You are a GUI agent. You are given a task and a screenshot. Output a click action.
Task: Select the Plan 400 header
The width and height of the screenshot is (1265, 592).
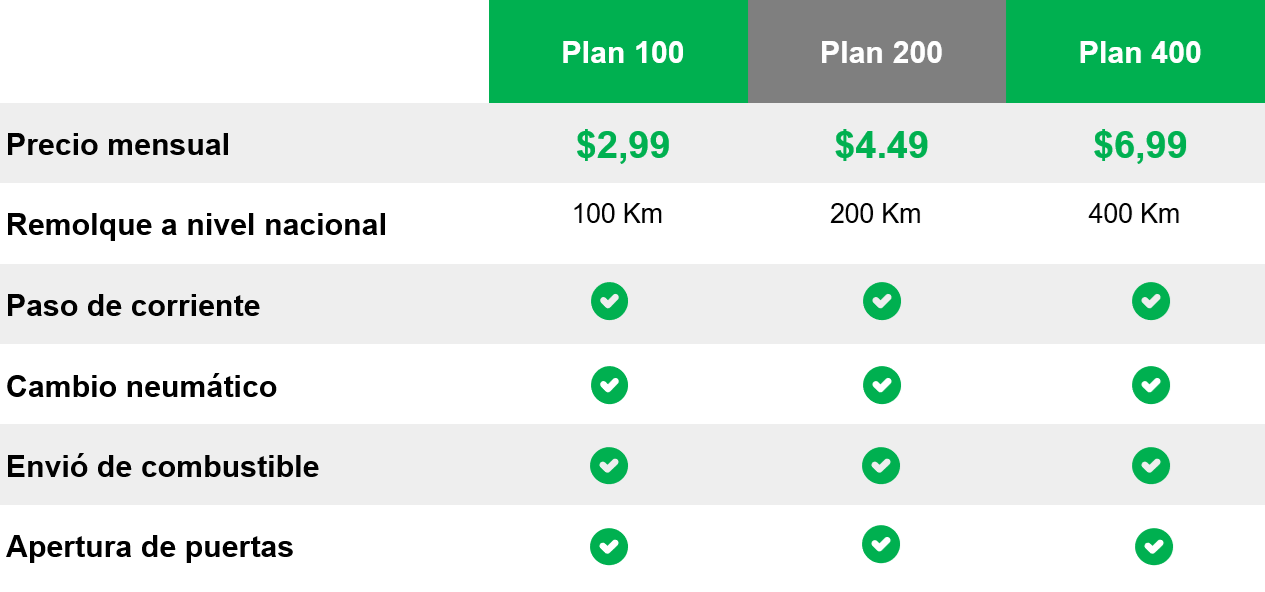pos(1135,51)
